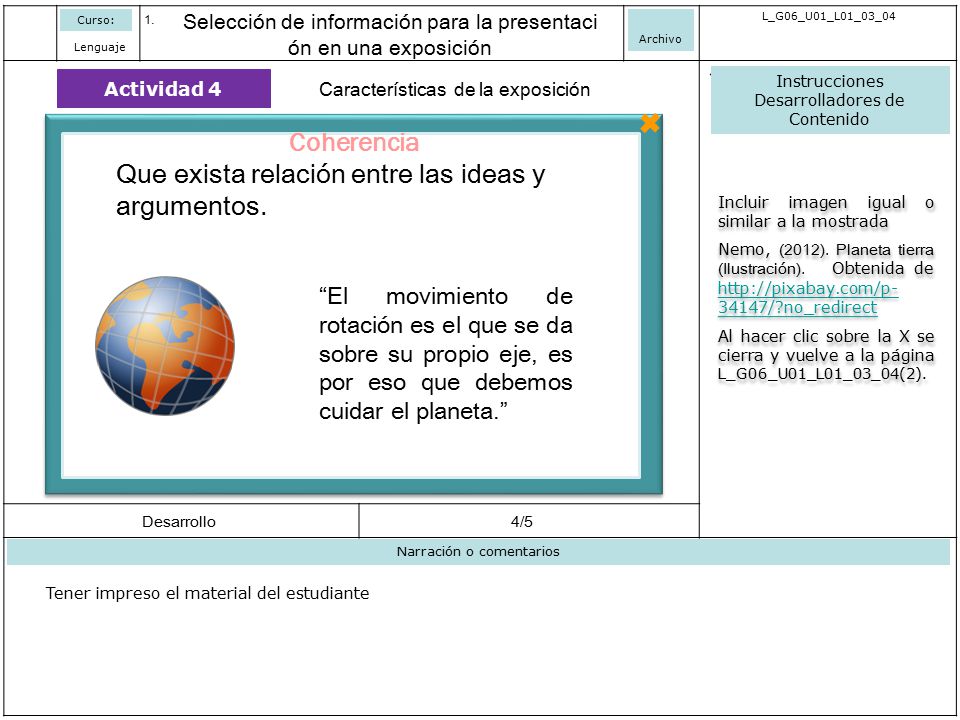Click the 4/5 page counter
Viewport: 960px width, 720px height.
pos(522,522)
